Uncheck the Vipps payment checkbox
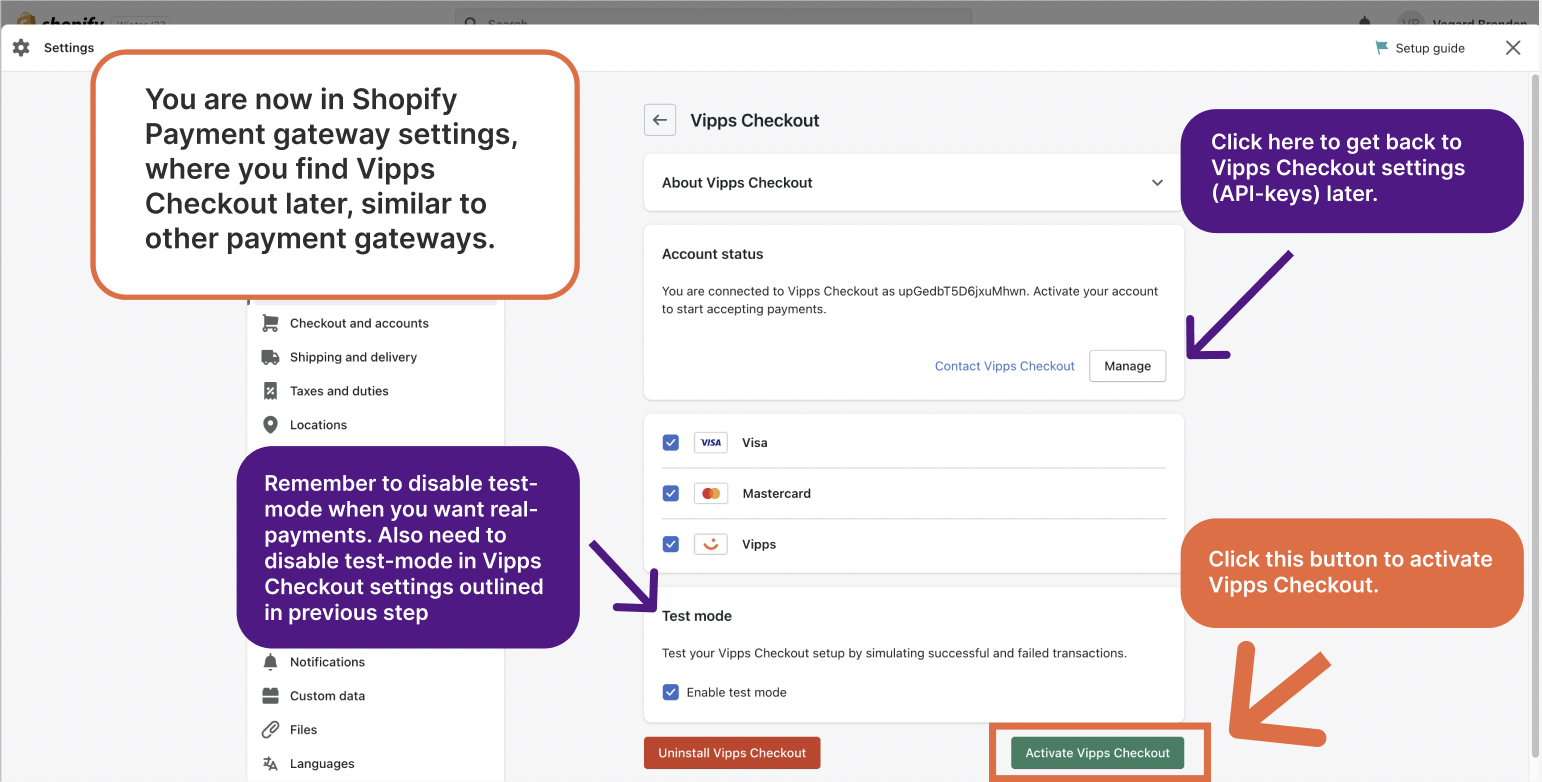 [x=671, y=544]
